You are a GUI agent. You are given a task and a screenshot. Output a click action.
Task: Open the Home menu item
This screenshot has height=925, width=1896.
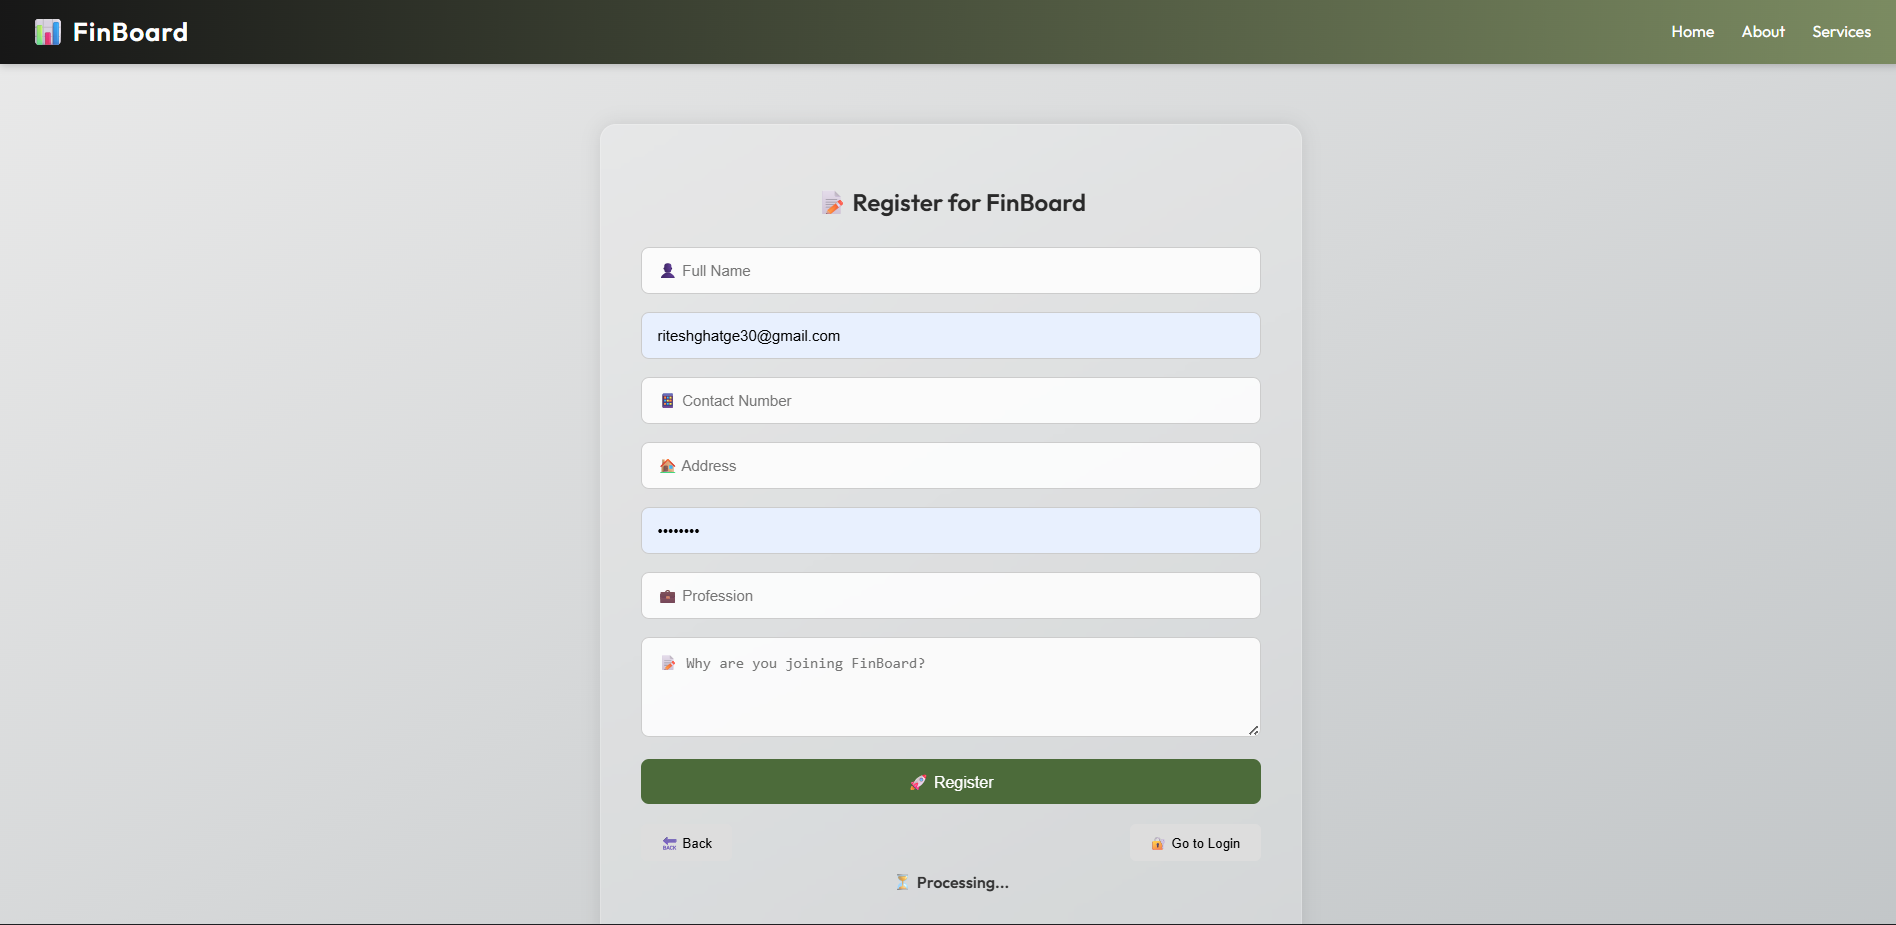pyautogui.click(x=1692, y=32)
